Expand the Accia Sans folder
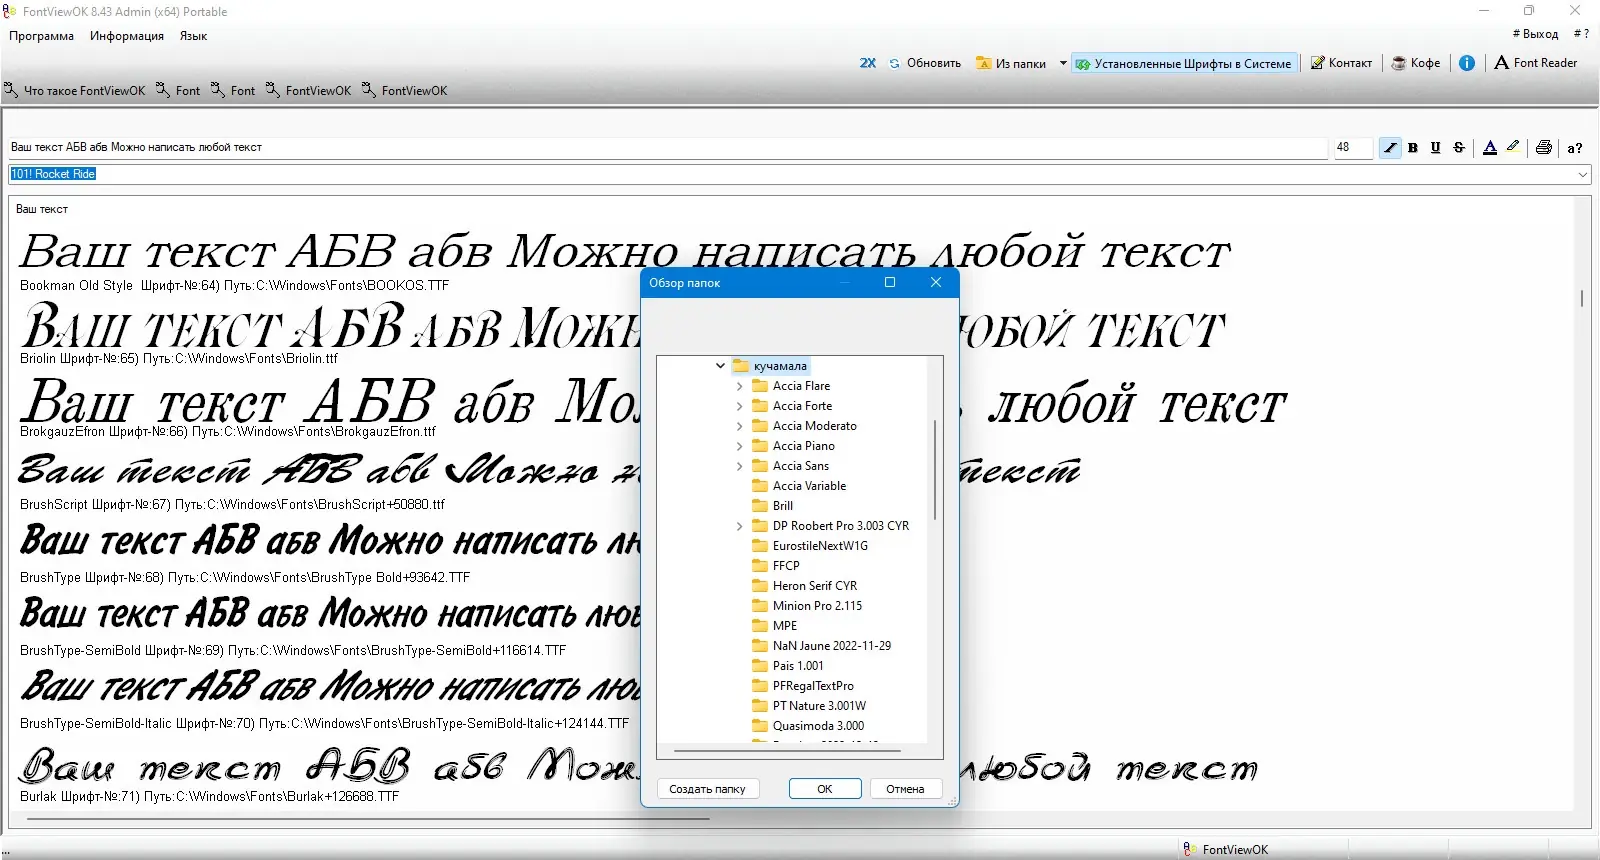This screenshot has height=860, width=1600. (x=740, y=466)
